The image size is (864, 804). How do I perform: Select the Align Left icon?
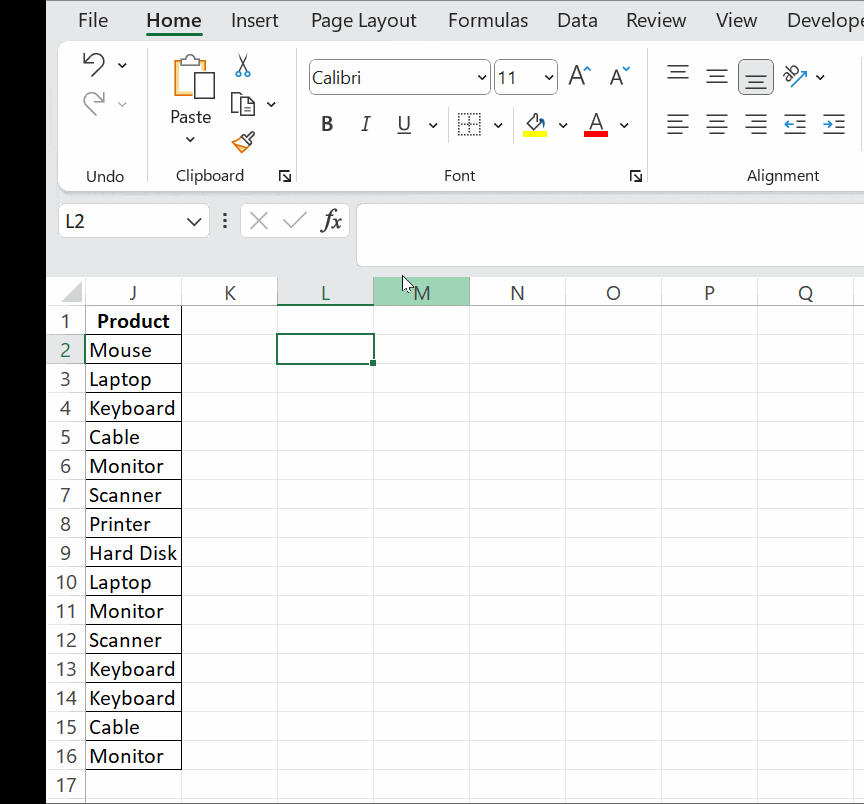tap(677, 124)
